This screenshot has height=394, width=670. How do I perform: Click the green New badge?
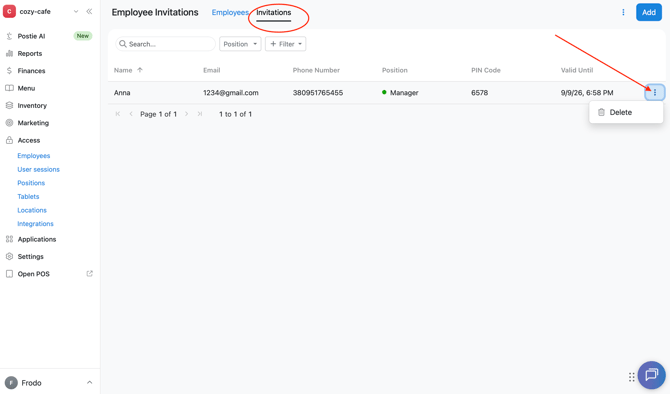pos(82,36)
